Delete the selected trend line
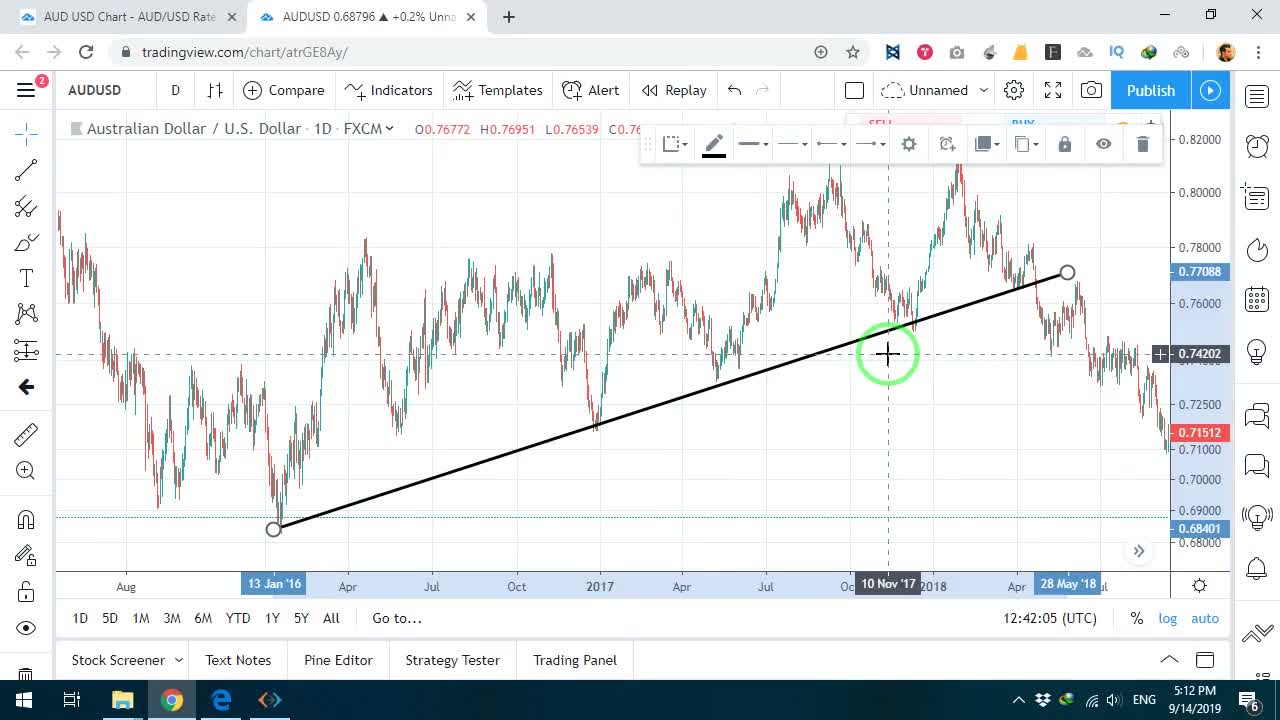The height and width of the screenshot is (720, 1280). [1143, 144]
